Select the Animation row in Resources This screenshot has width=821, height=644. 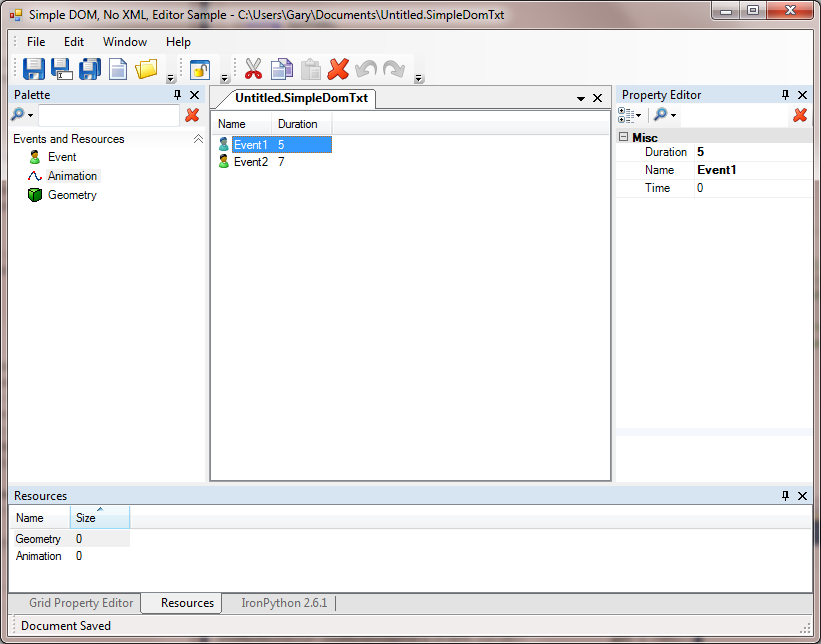[x=70, y=556]
